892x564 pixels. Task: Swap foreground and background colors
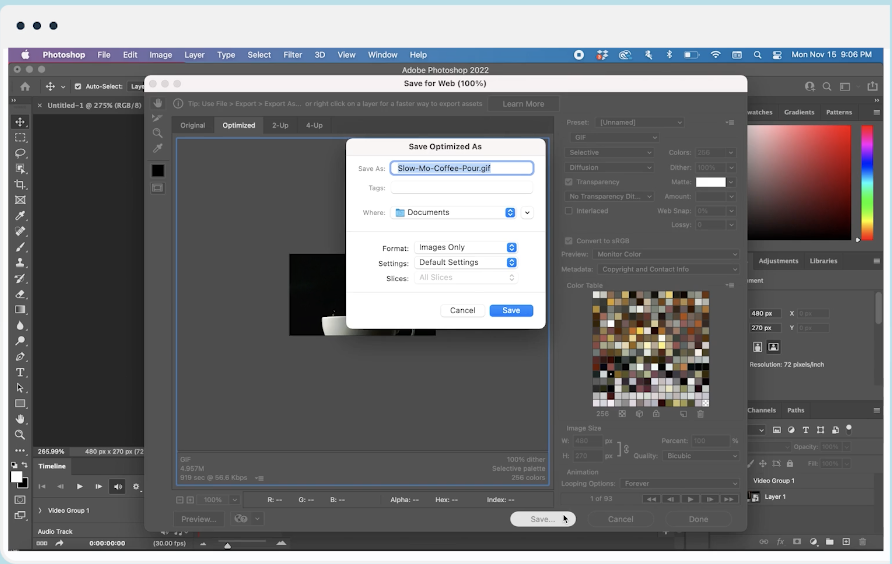(x=24, y=466)
